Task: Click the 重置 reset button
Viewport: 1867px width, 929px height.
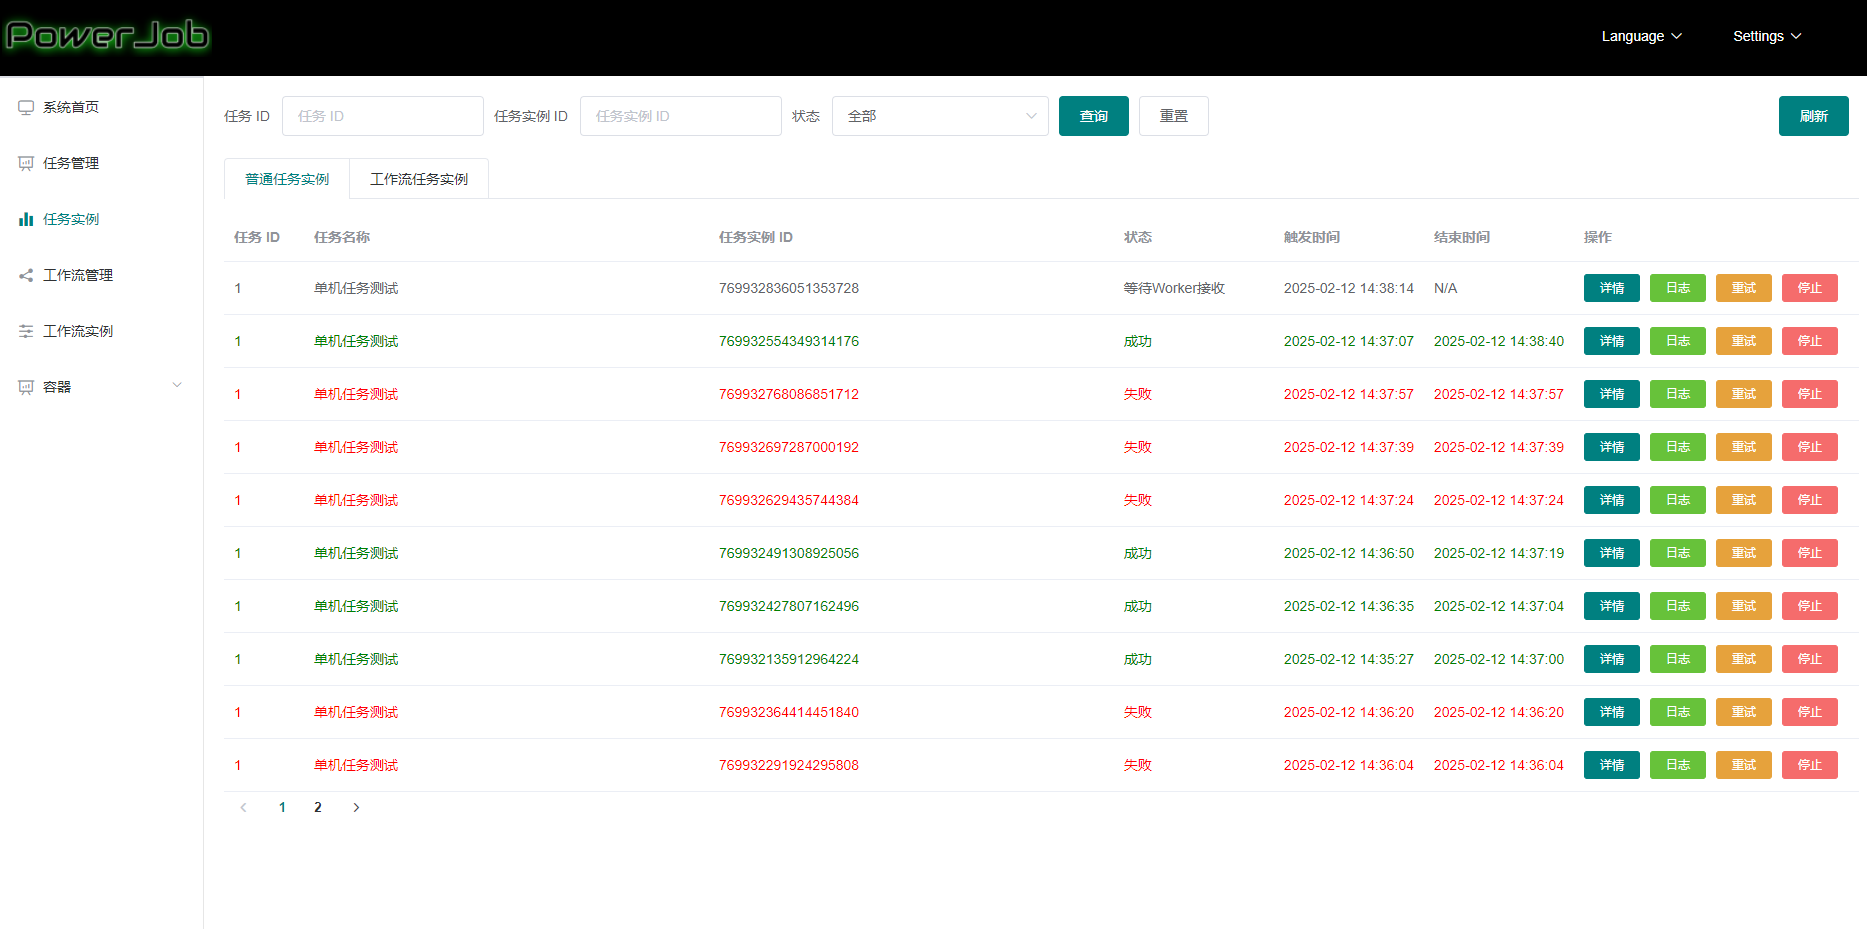Action: click(x=1173, y=117)
